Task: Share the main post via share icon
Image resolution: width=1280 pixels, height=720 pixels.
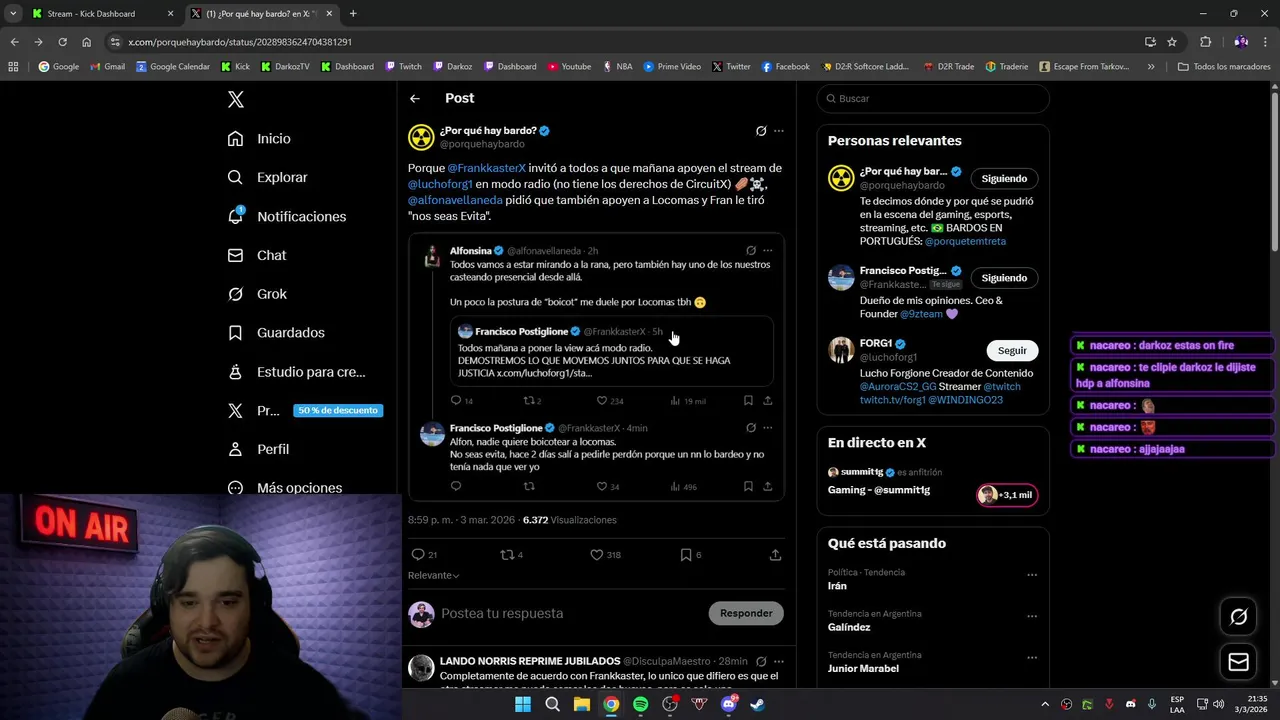Action: click(775, 555)
